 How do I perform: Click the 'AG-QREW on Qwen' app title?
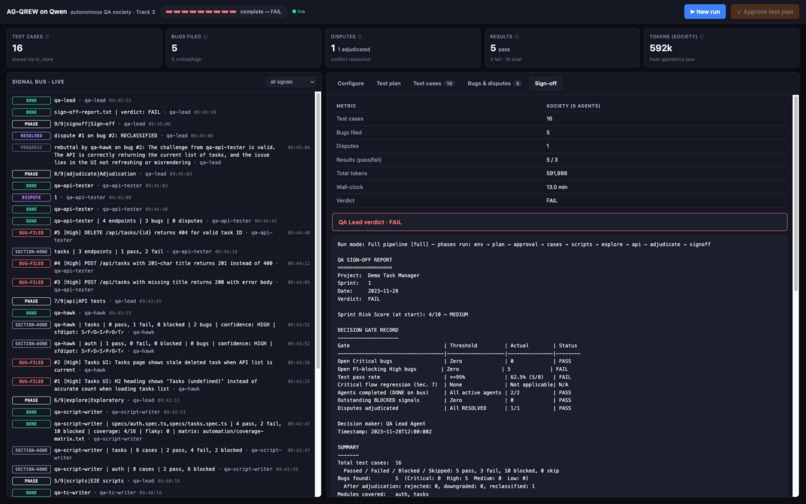36,11
